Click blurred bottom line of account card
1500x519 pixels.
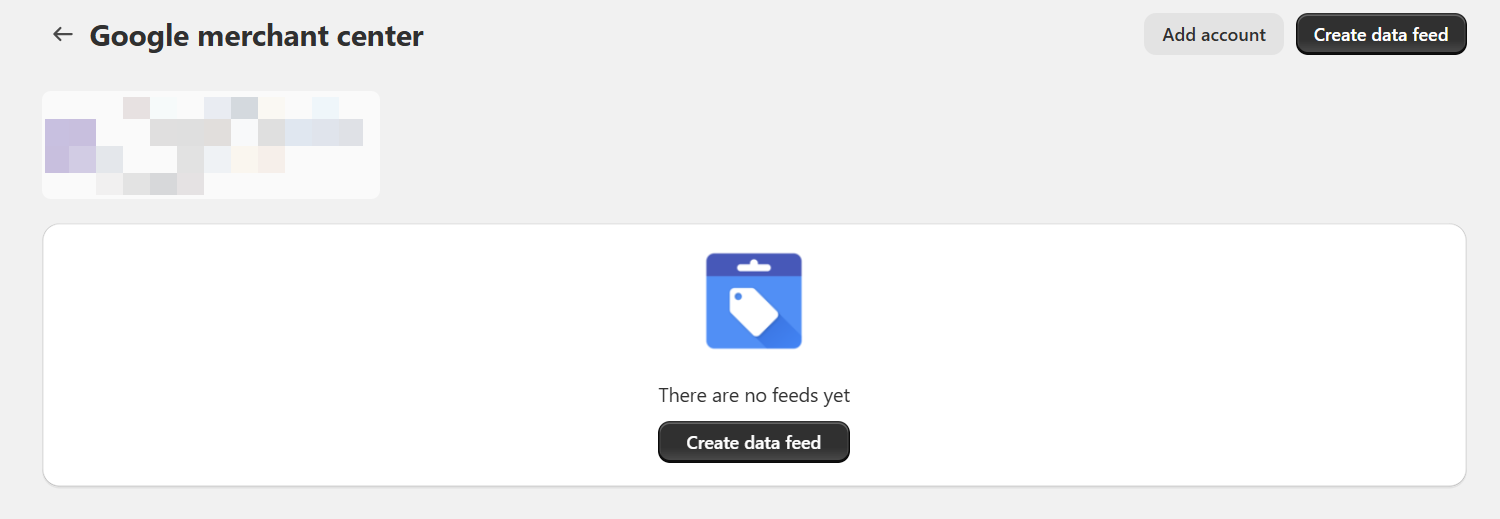[150, 184]
